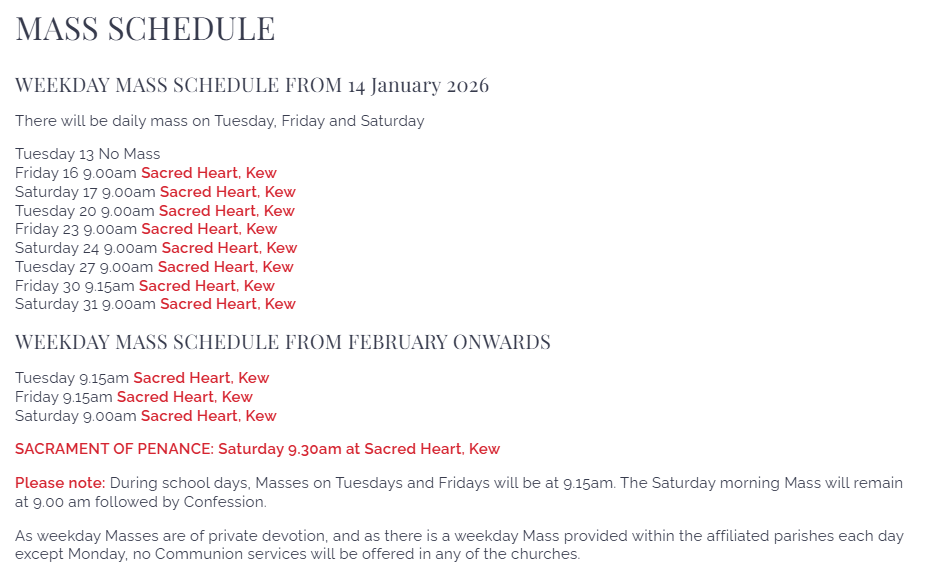925x587 pixels.
Task: Click the 'FROM FEBRUARY ONWARDS' schedule heading
Action: click(282, 342)
